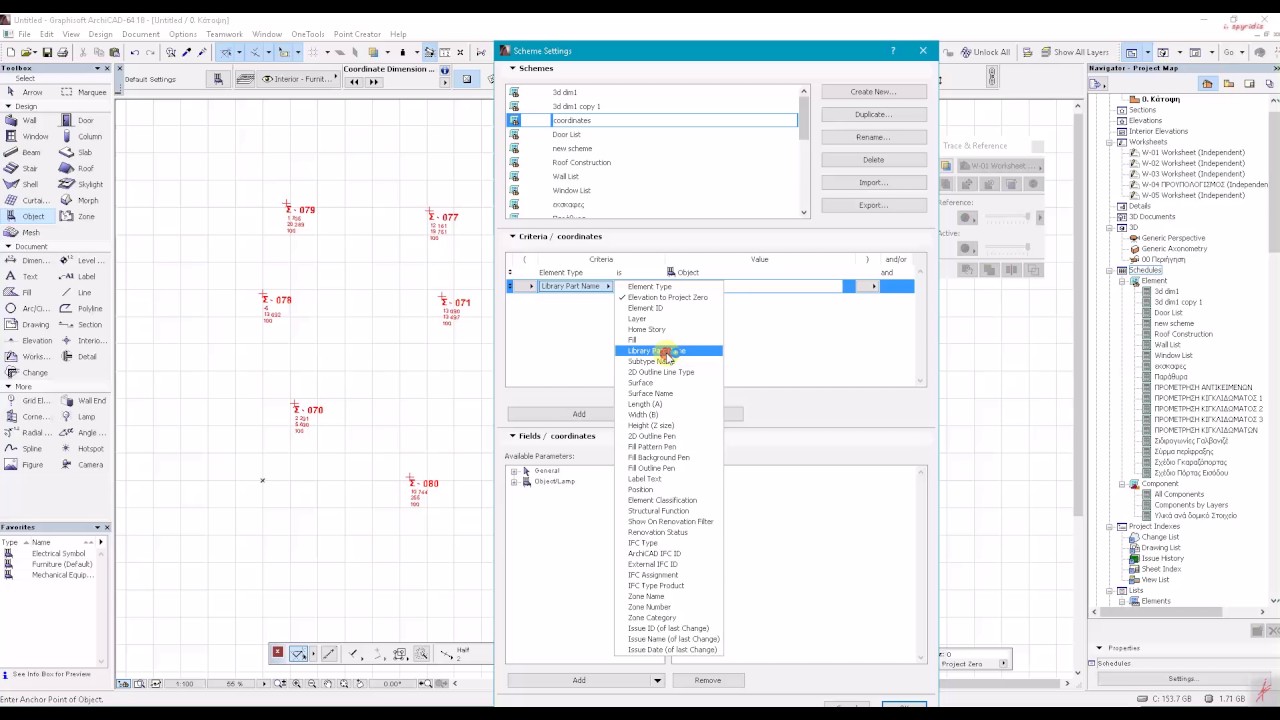Choose Element ID from criteria list
Viewport: 1280px width, 720px height.
[x=668, y=308]
